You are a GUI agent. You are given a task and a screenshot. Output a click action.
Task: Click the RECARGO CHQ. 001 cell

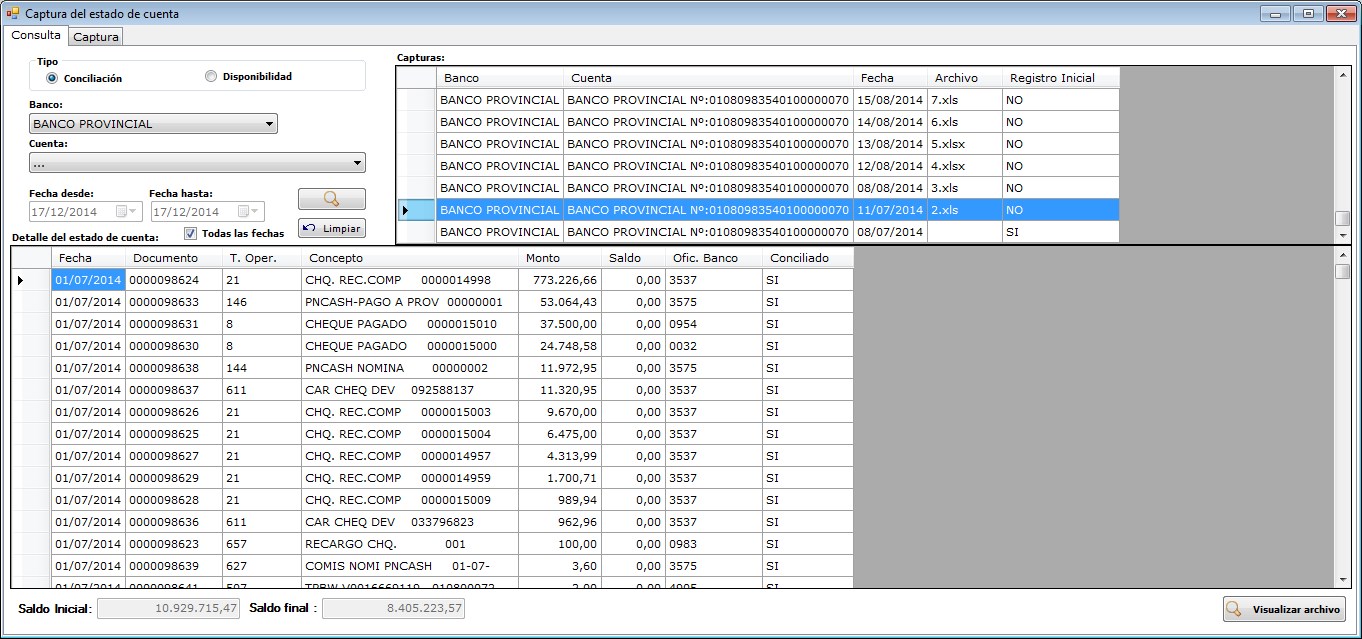[x=409, y=544]
